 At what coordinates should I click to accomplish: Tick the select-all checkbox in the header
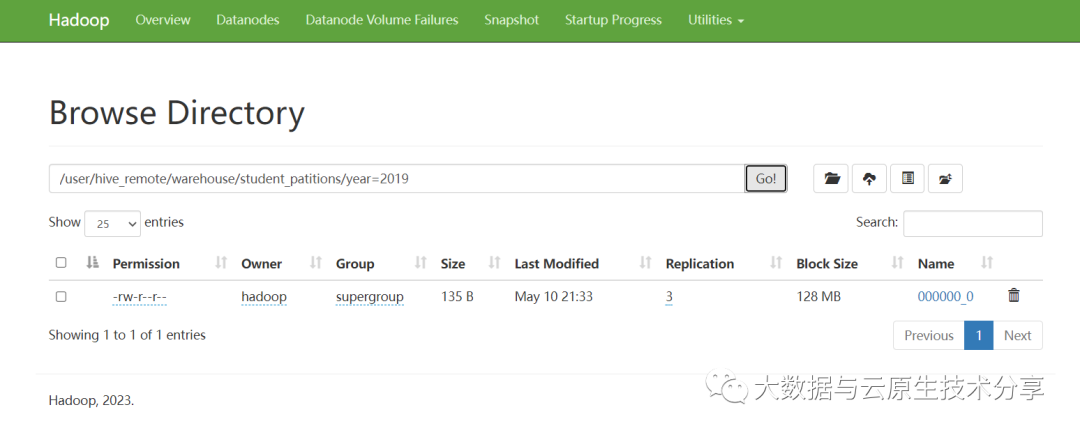point(61,263)
